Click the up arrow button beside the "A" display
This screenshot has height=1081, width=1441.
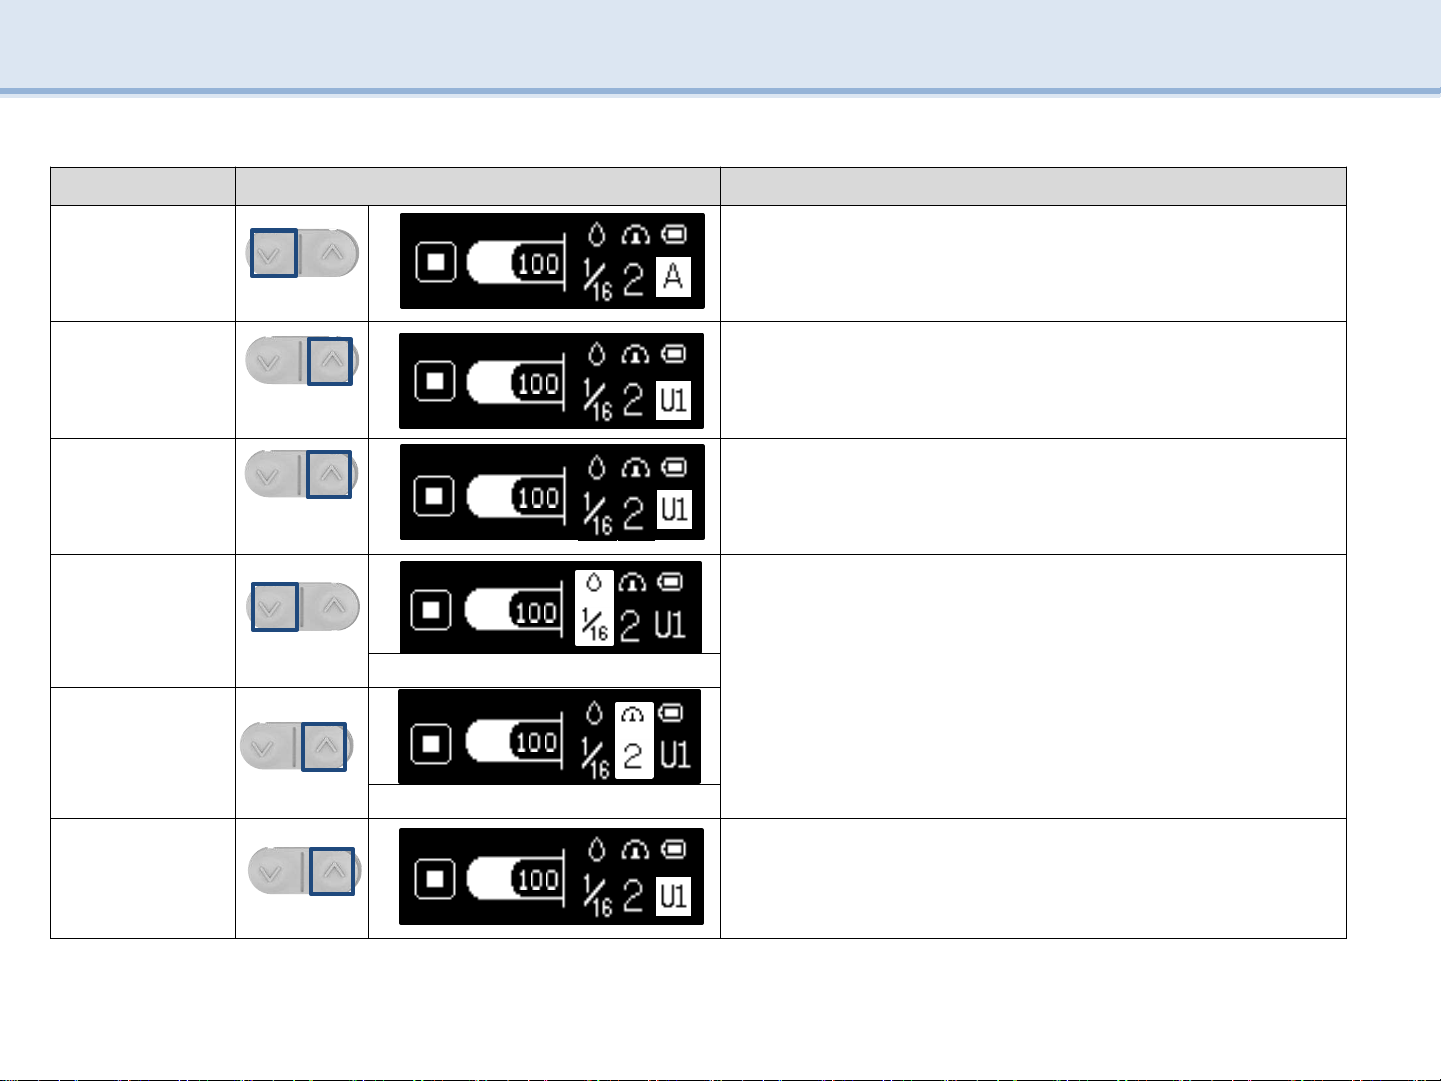click(333, 253)
